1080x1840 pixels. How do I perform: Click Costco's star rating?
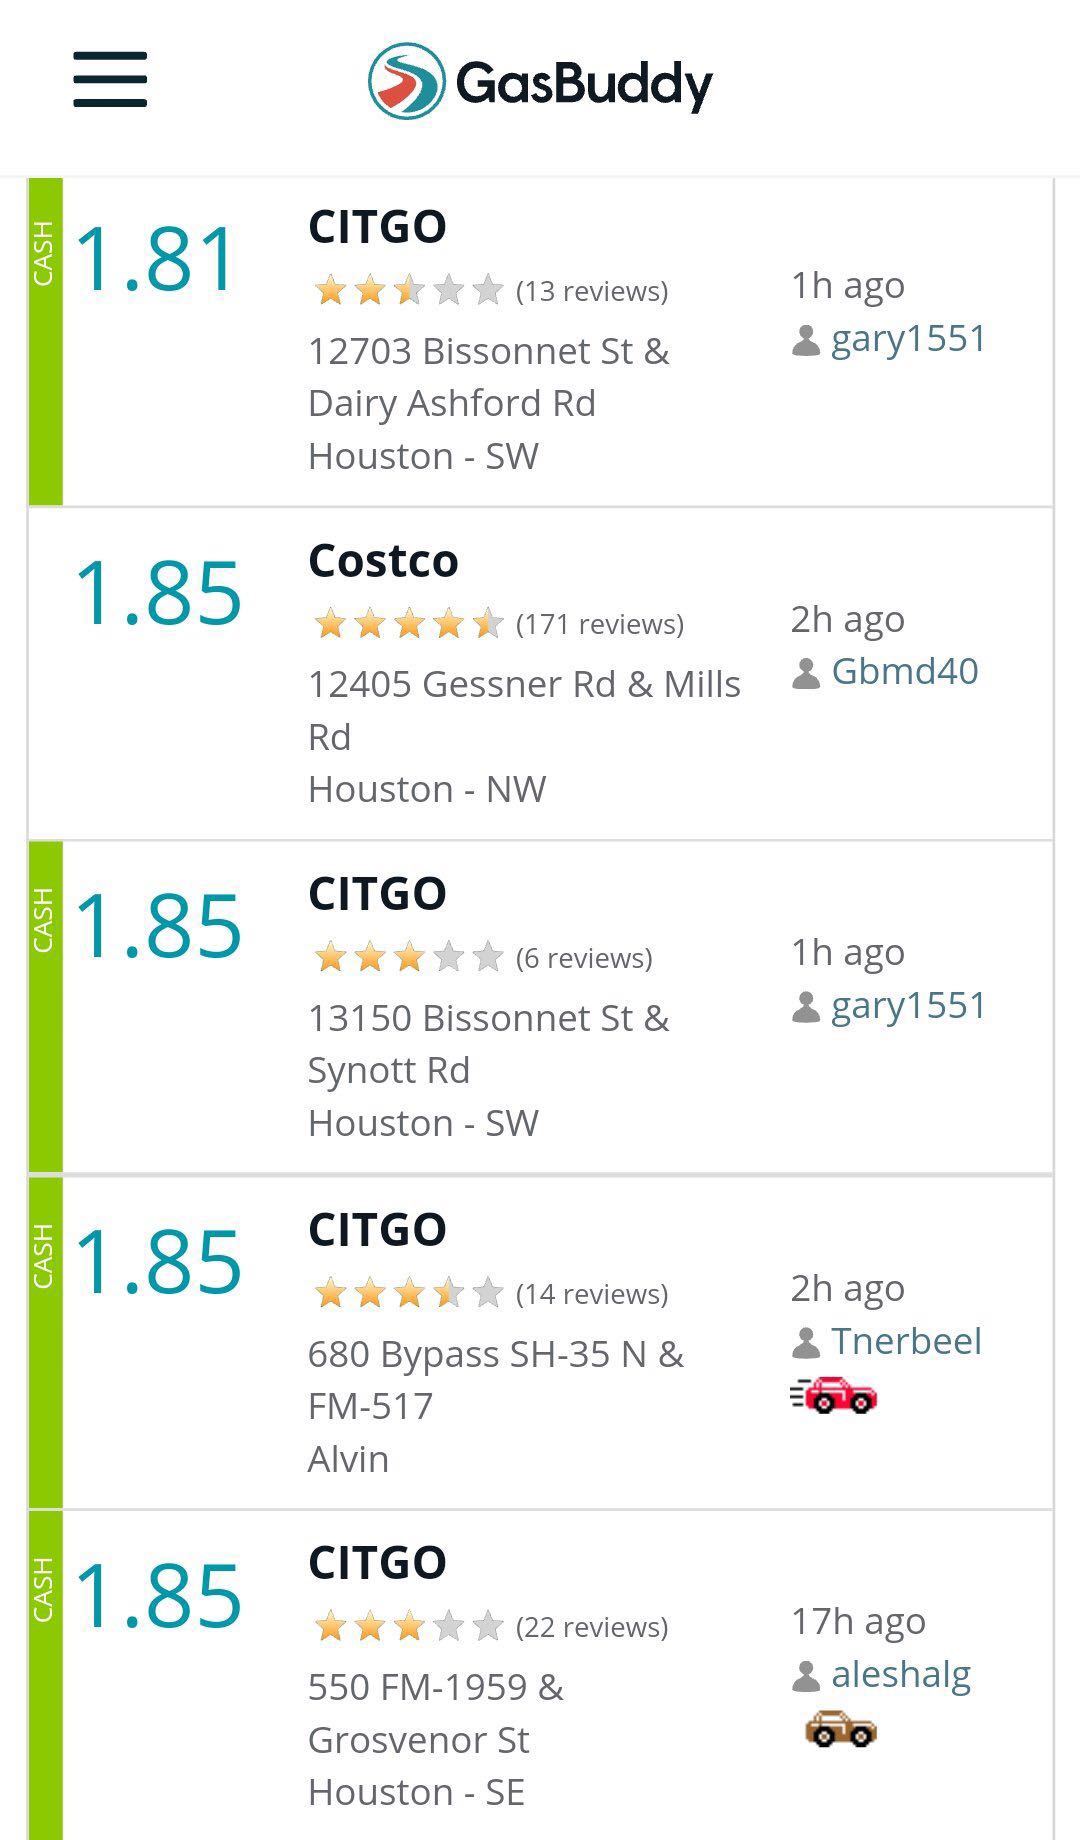(408, 624)
